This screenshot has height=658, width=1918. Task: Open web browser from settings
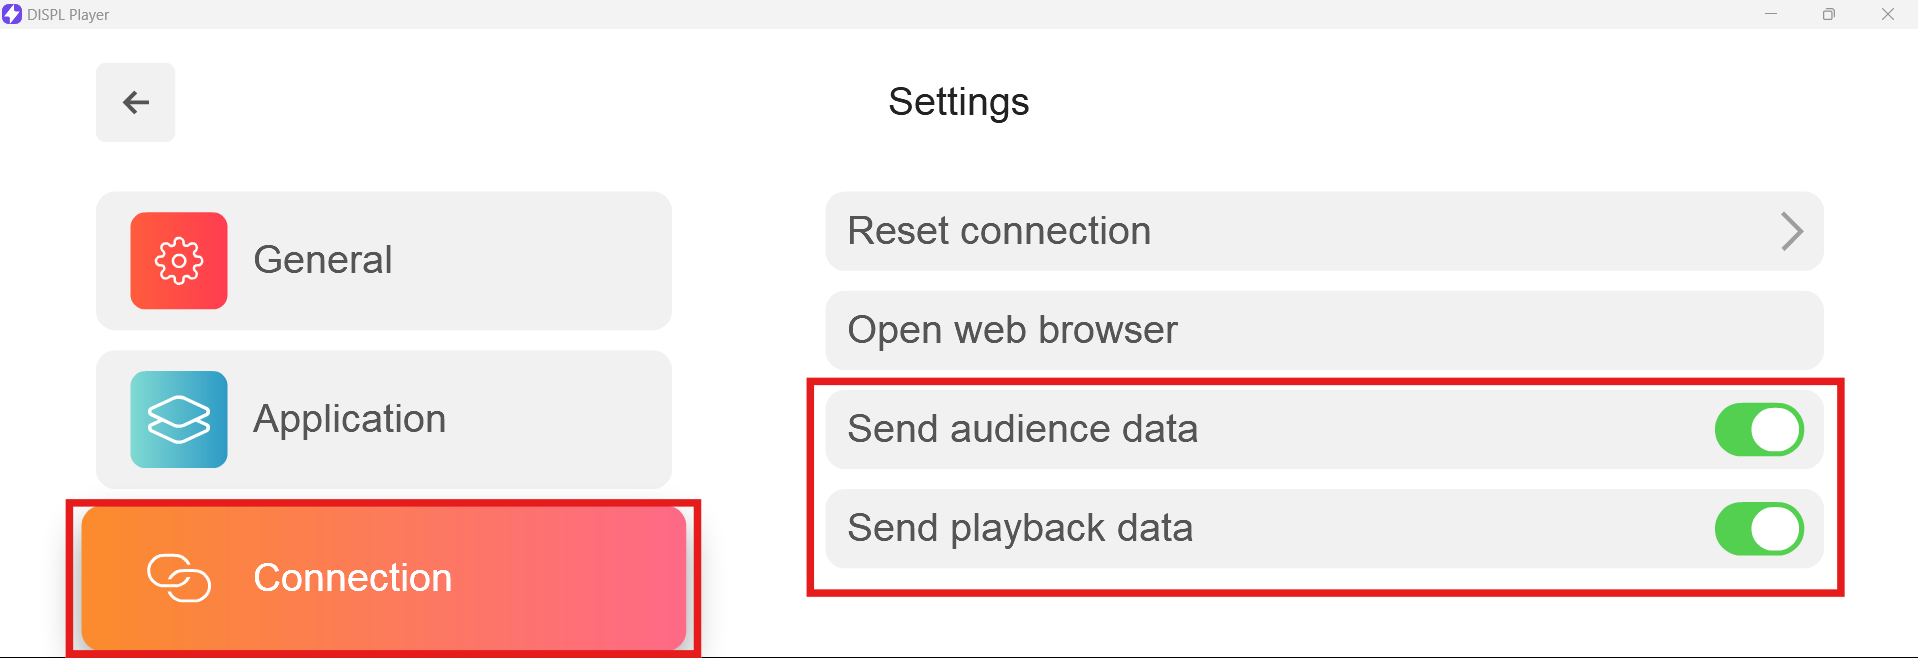[1324, 330]
